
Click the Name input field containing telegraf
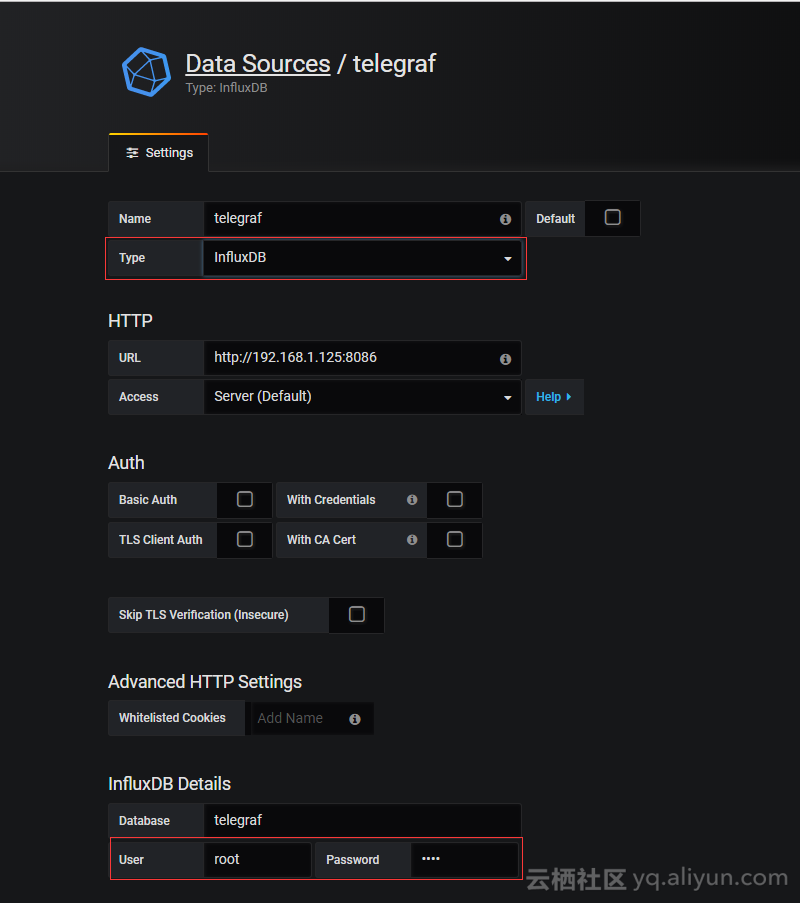tap(362, 219)
